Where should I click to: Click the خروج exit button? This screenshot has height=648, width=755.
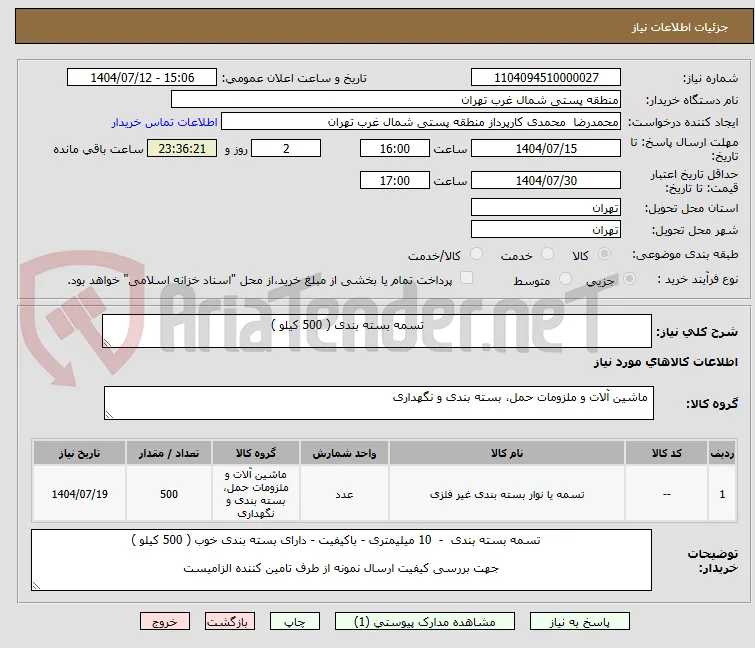pyautogui.click(x=165, y=622)
